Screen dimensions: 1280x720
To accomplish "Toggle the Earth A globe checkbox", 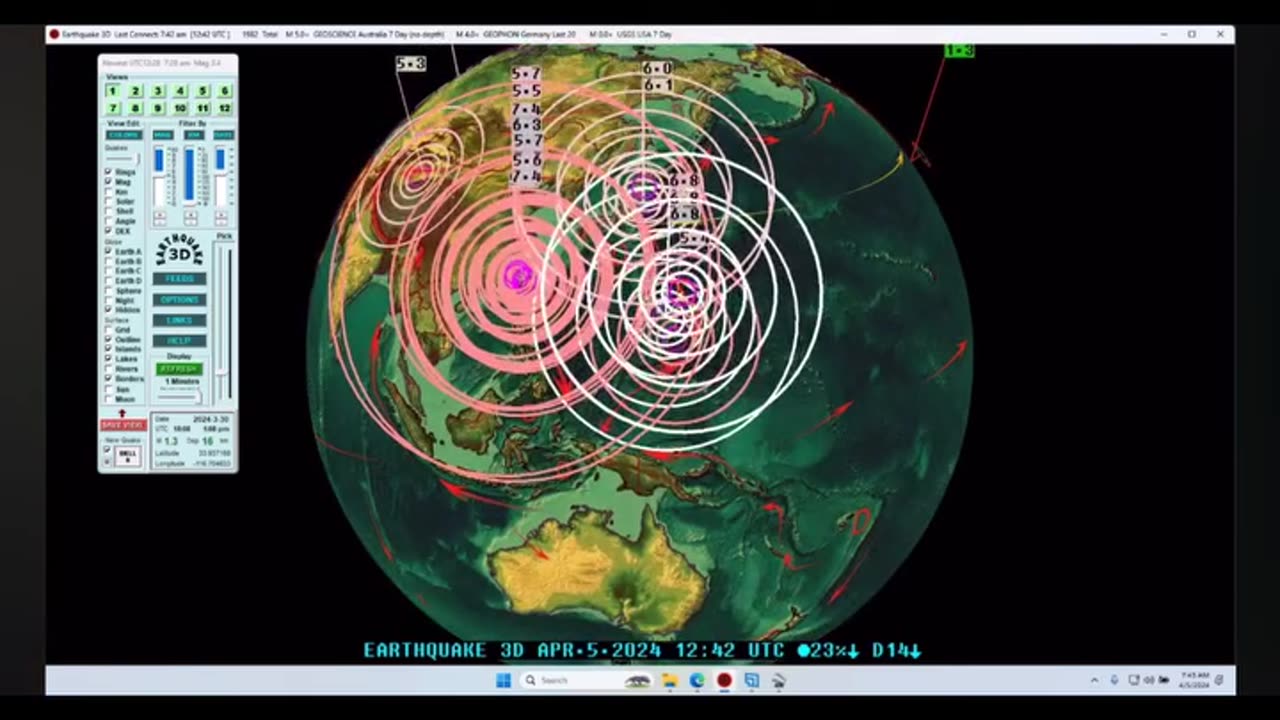I will [x=109, y=251].
